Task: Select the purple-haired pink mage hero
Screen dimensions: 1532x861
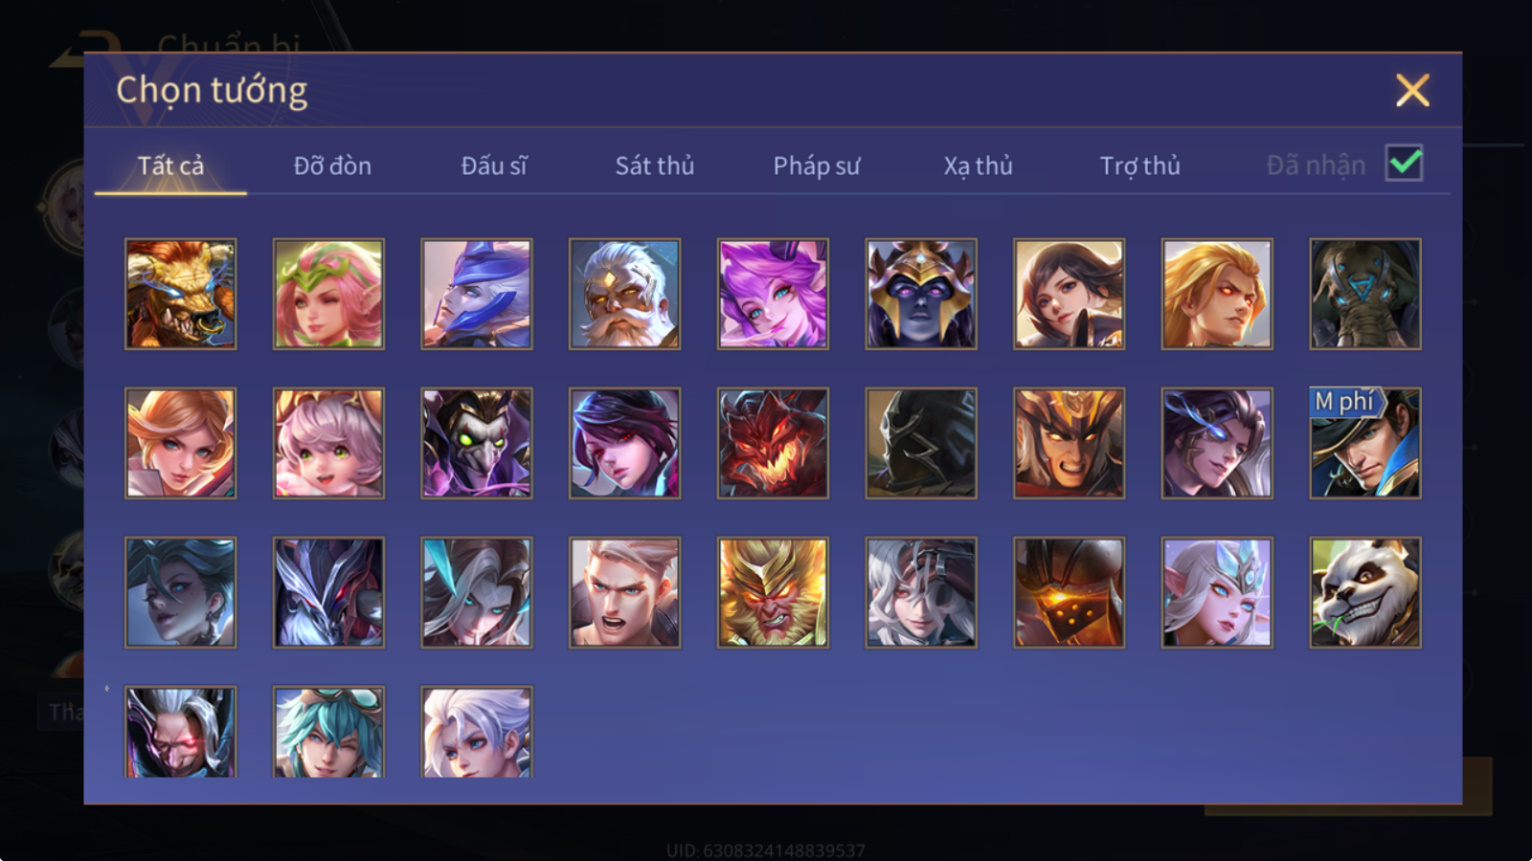Action: tap(773, 294)
